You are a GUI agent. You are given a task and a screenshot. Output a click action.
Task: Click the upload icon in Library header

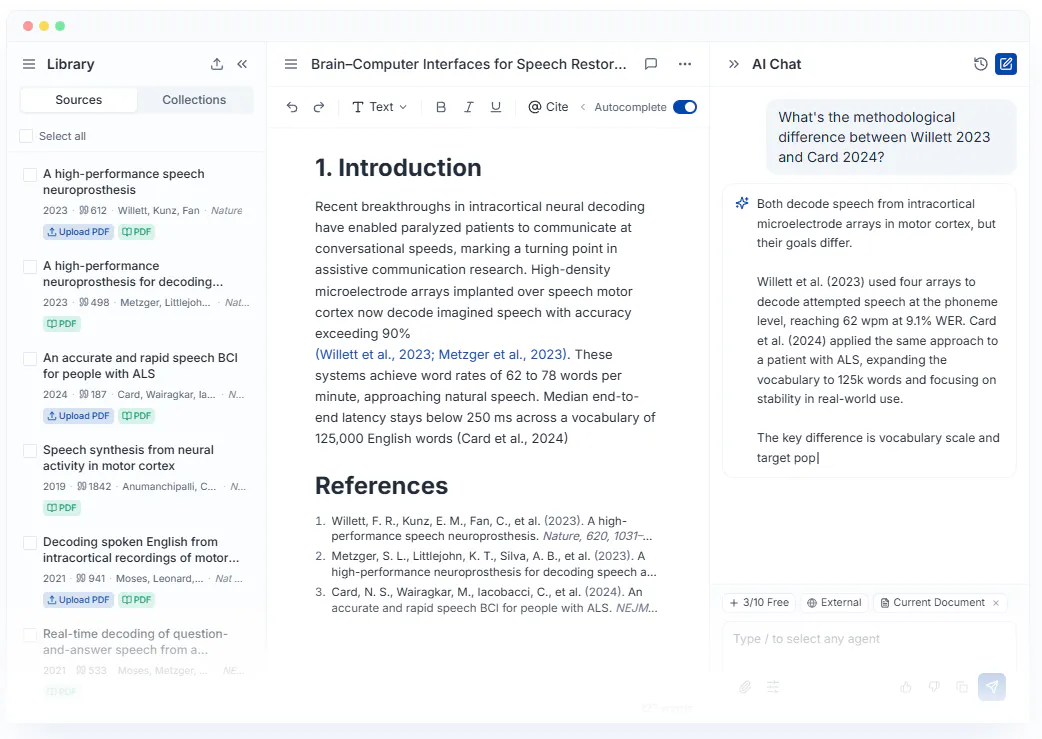tap(217, 64)
